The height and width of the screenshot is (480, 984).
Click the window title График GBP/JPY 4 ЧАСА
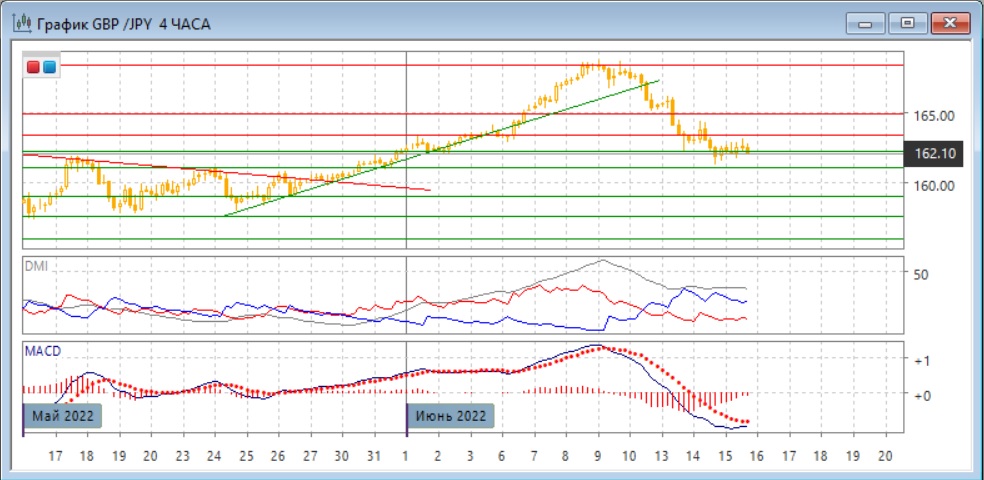tap(125, 23)
